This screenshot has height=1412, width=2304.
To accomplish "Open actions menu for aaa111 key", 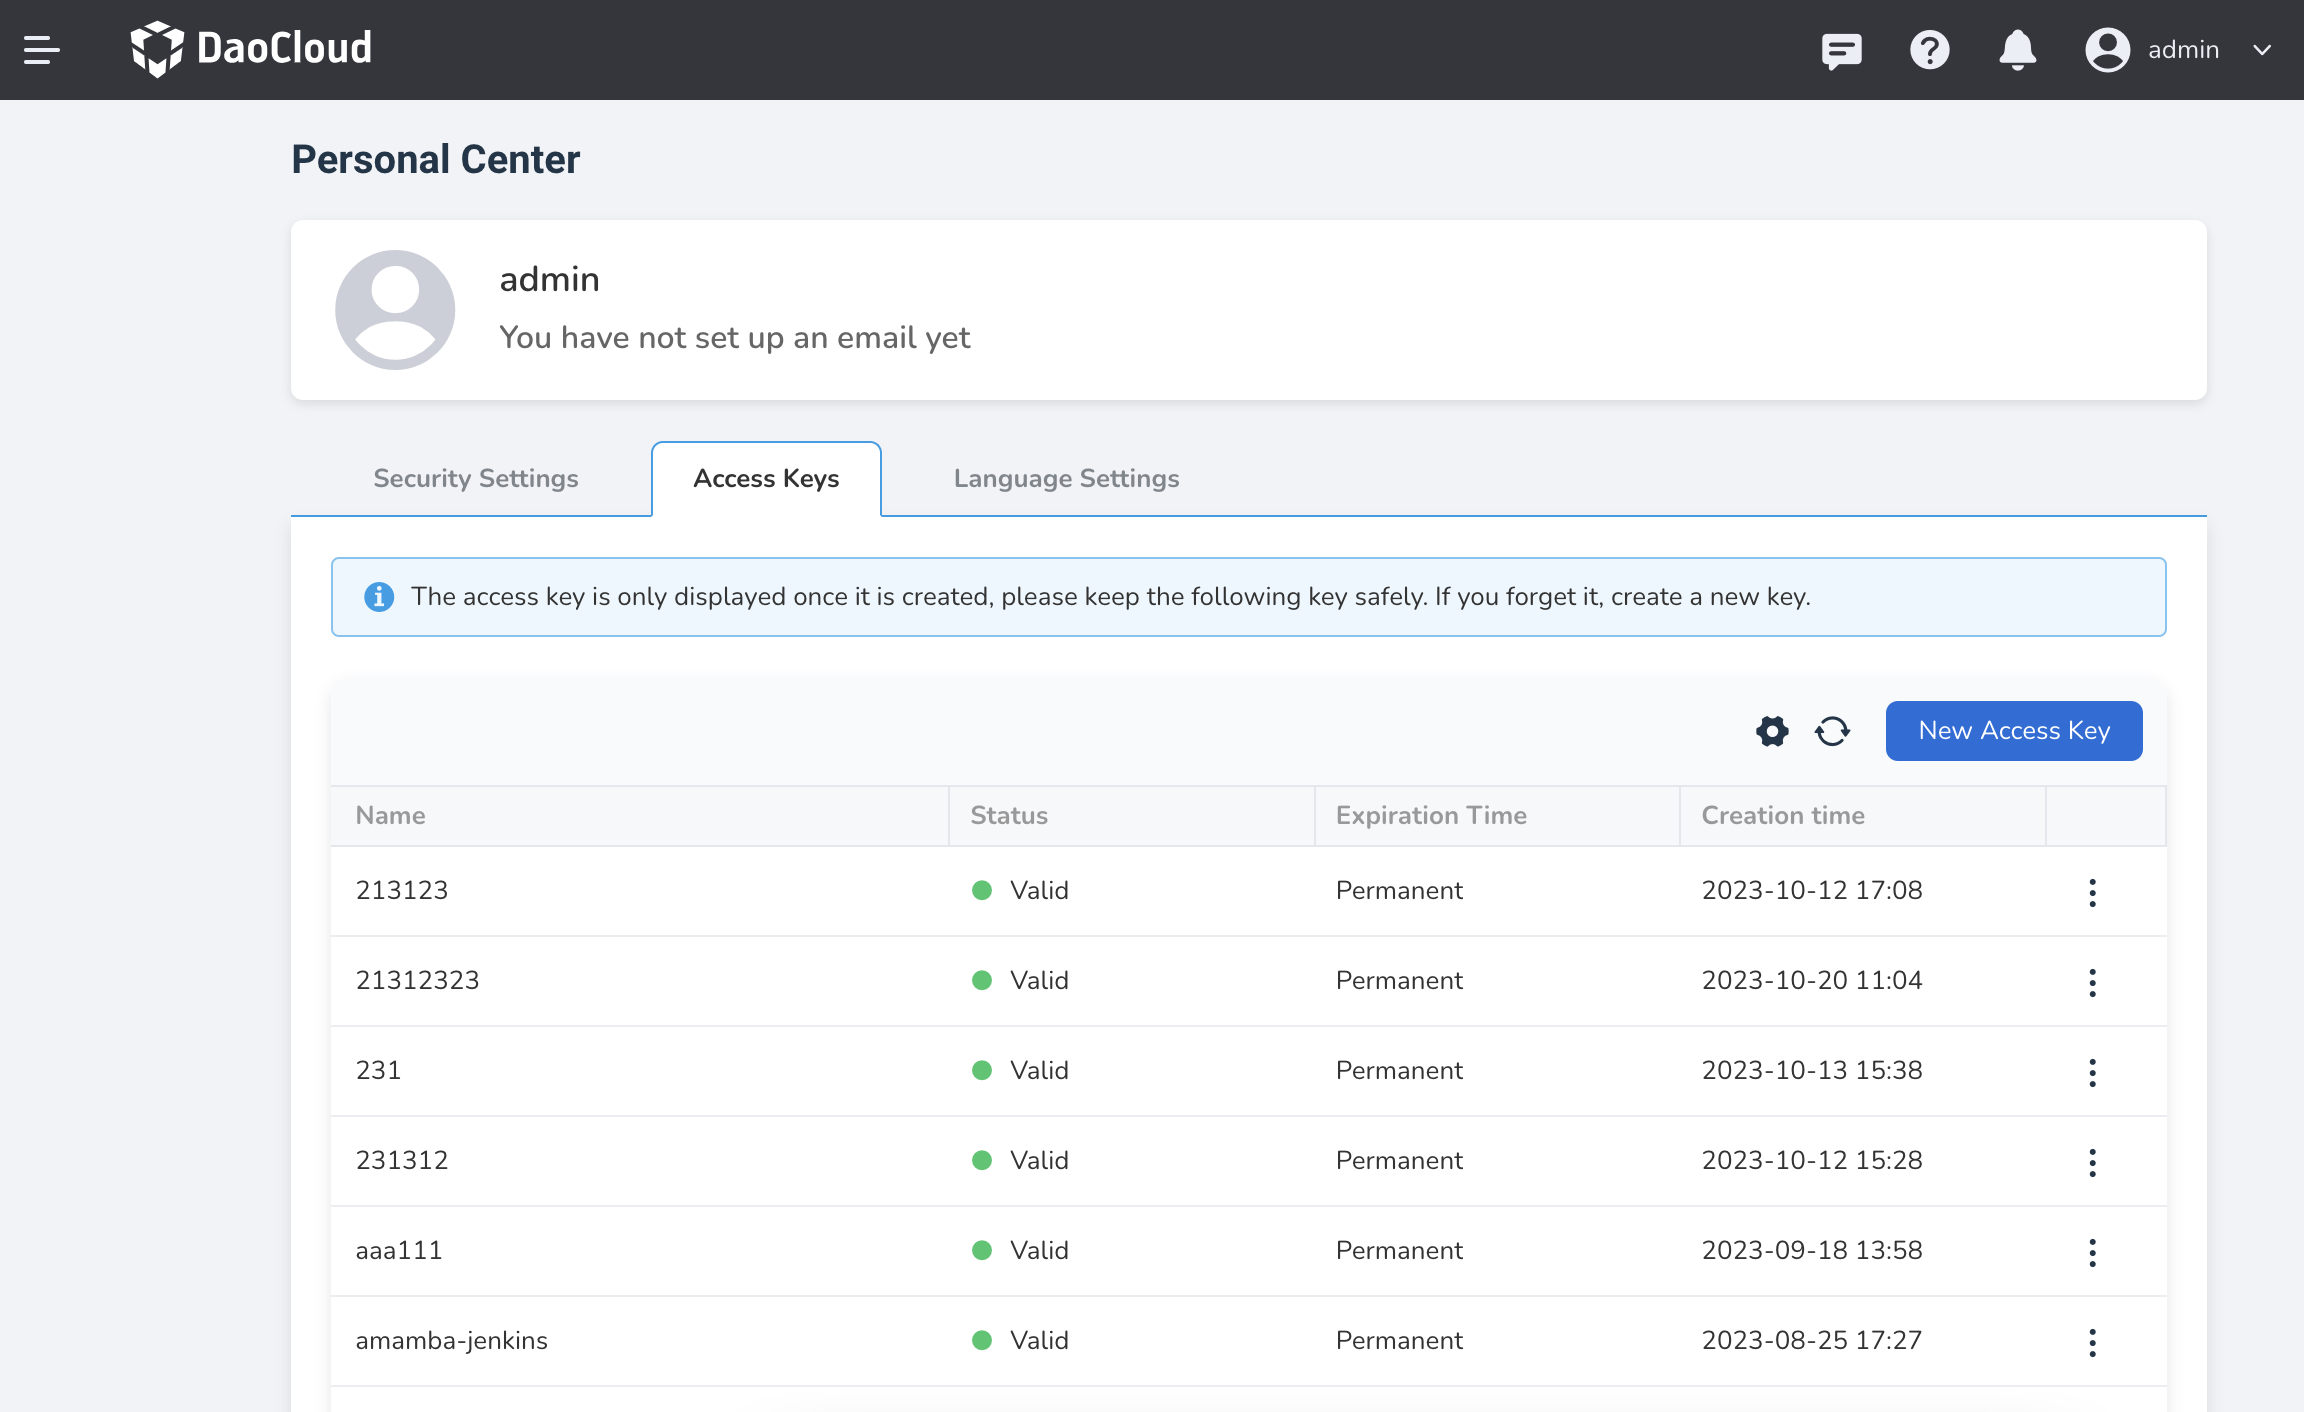I will click(2092, 1252).
